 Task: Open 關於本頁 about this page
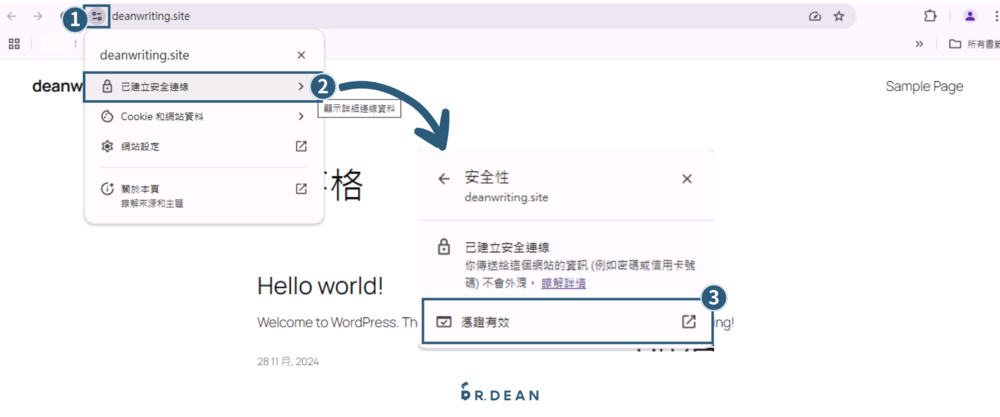pyautogui.click(x=203, y=195)
